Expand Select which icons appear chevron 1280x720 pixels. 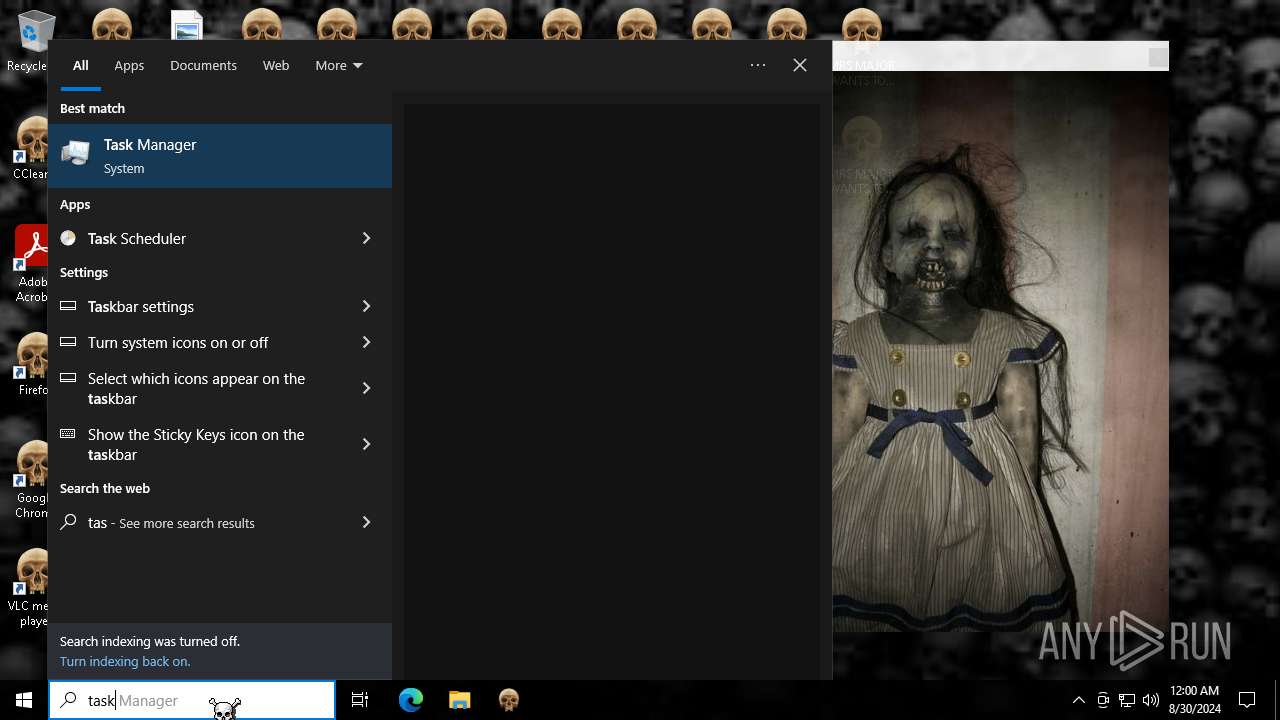[366, 388]
